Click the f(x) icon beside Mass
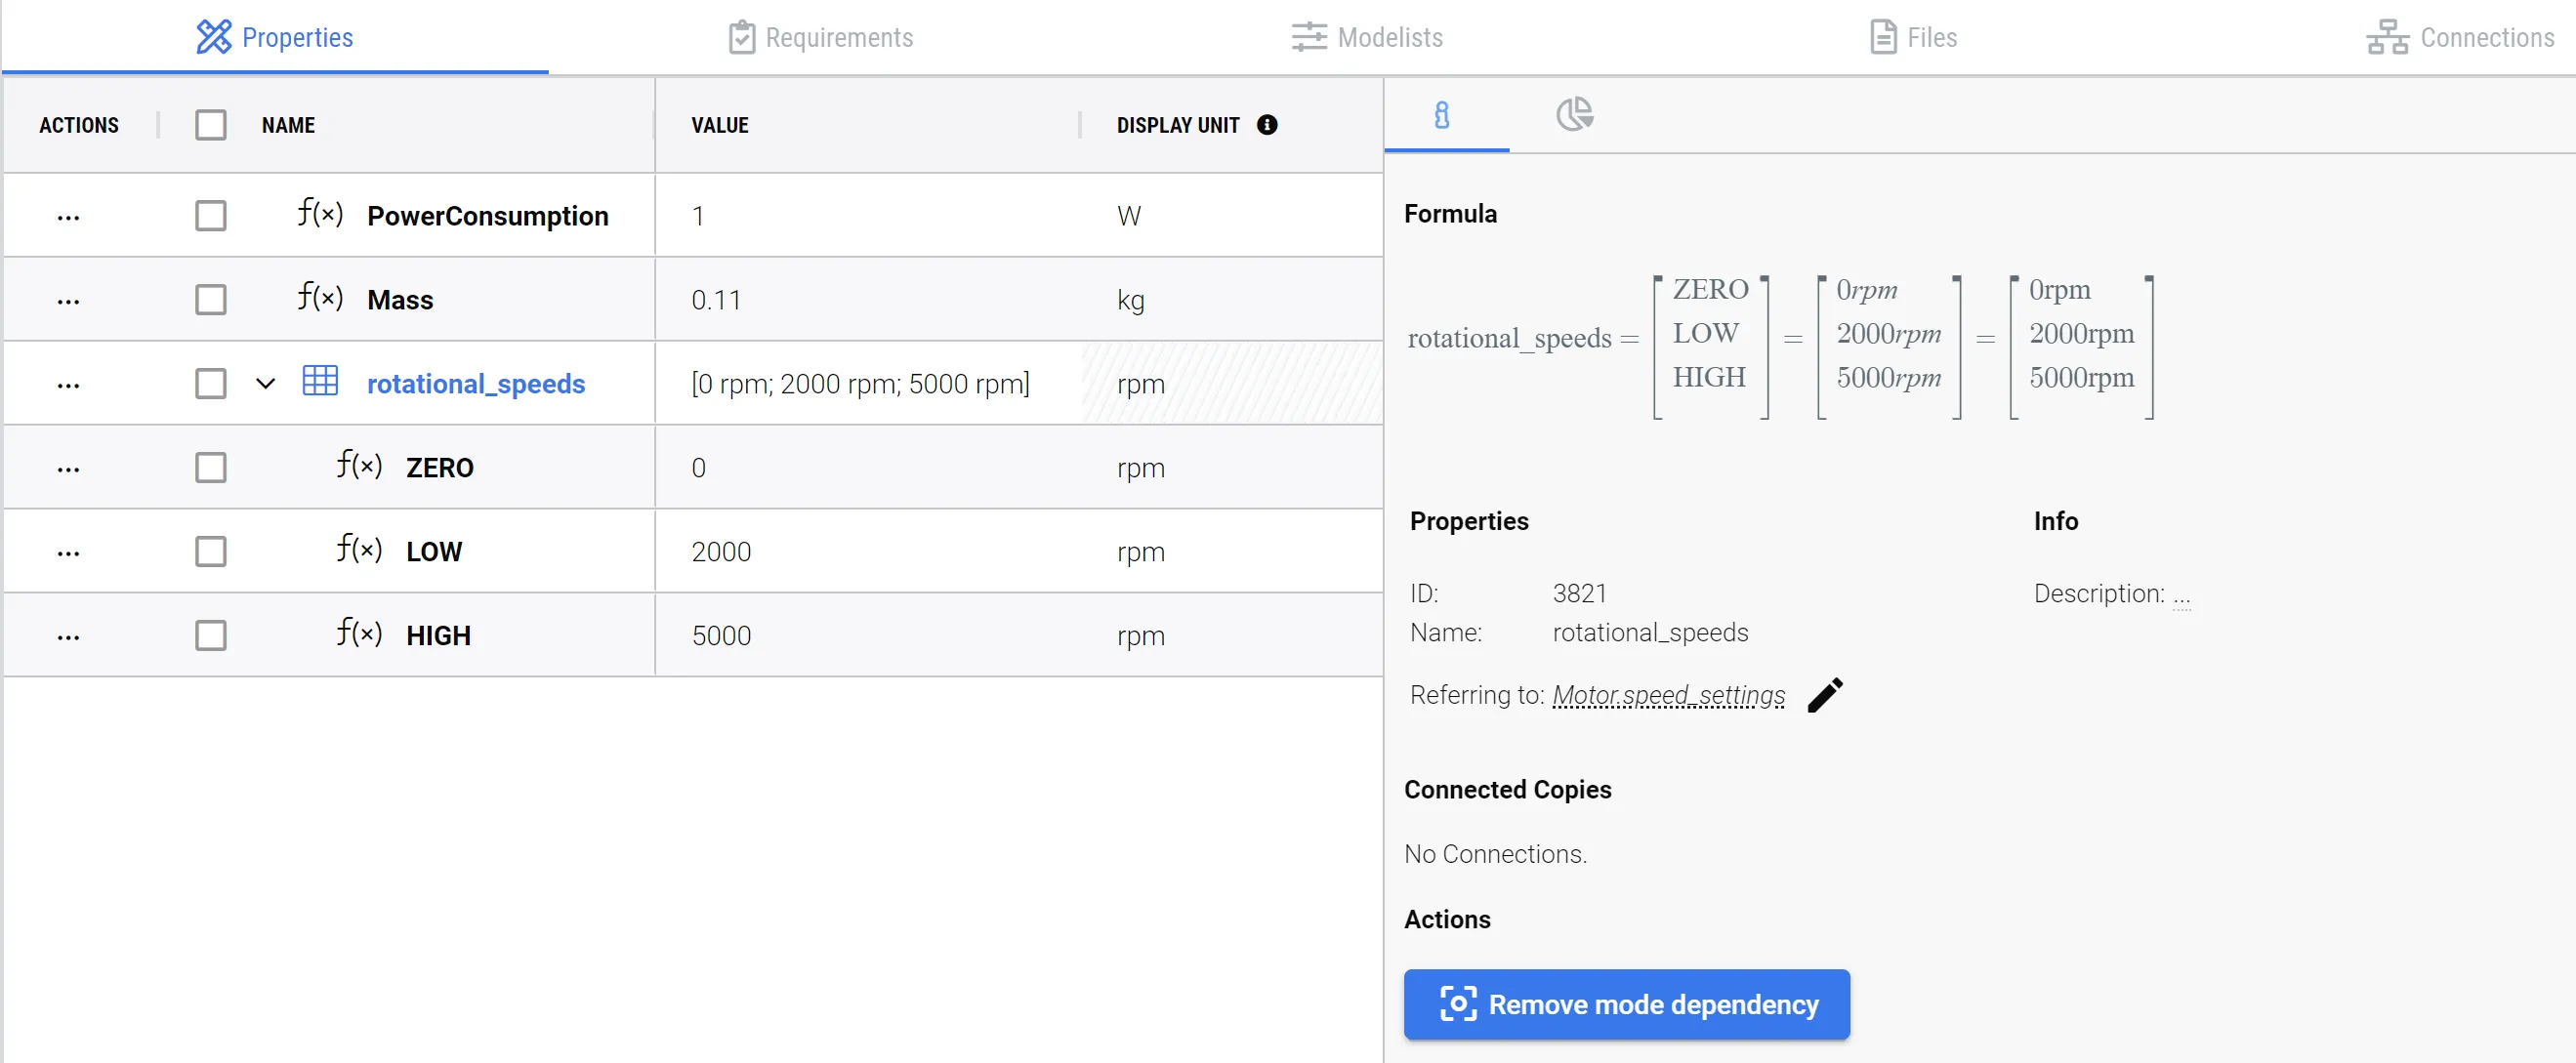 point(320,298)
